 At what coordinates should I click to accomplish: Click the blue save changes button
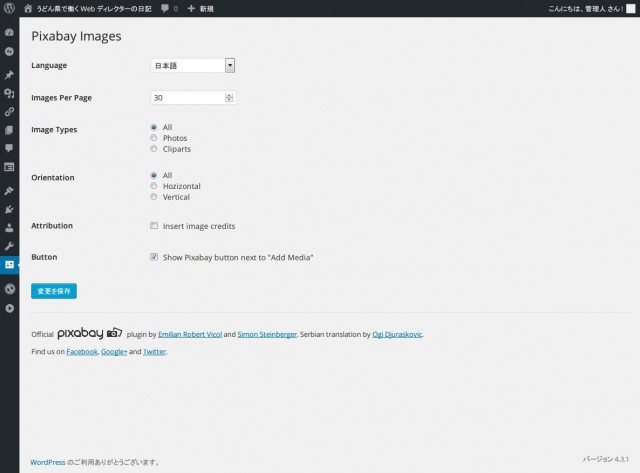(x=54, y=291)
